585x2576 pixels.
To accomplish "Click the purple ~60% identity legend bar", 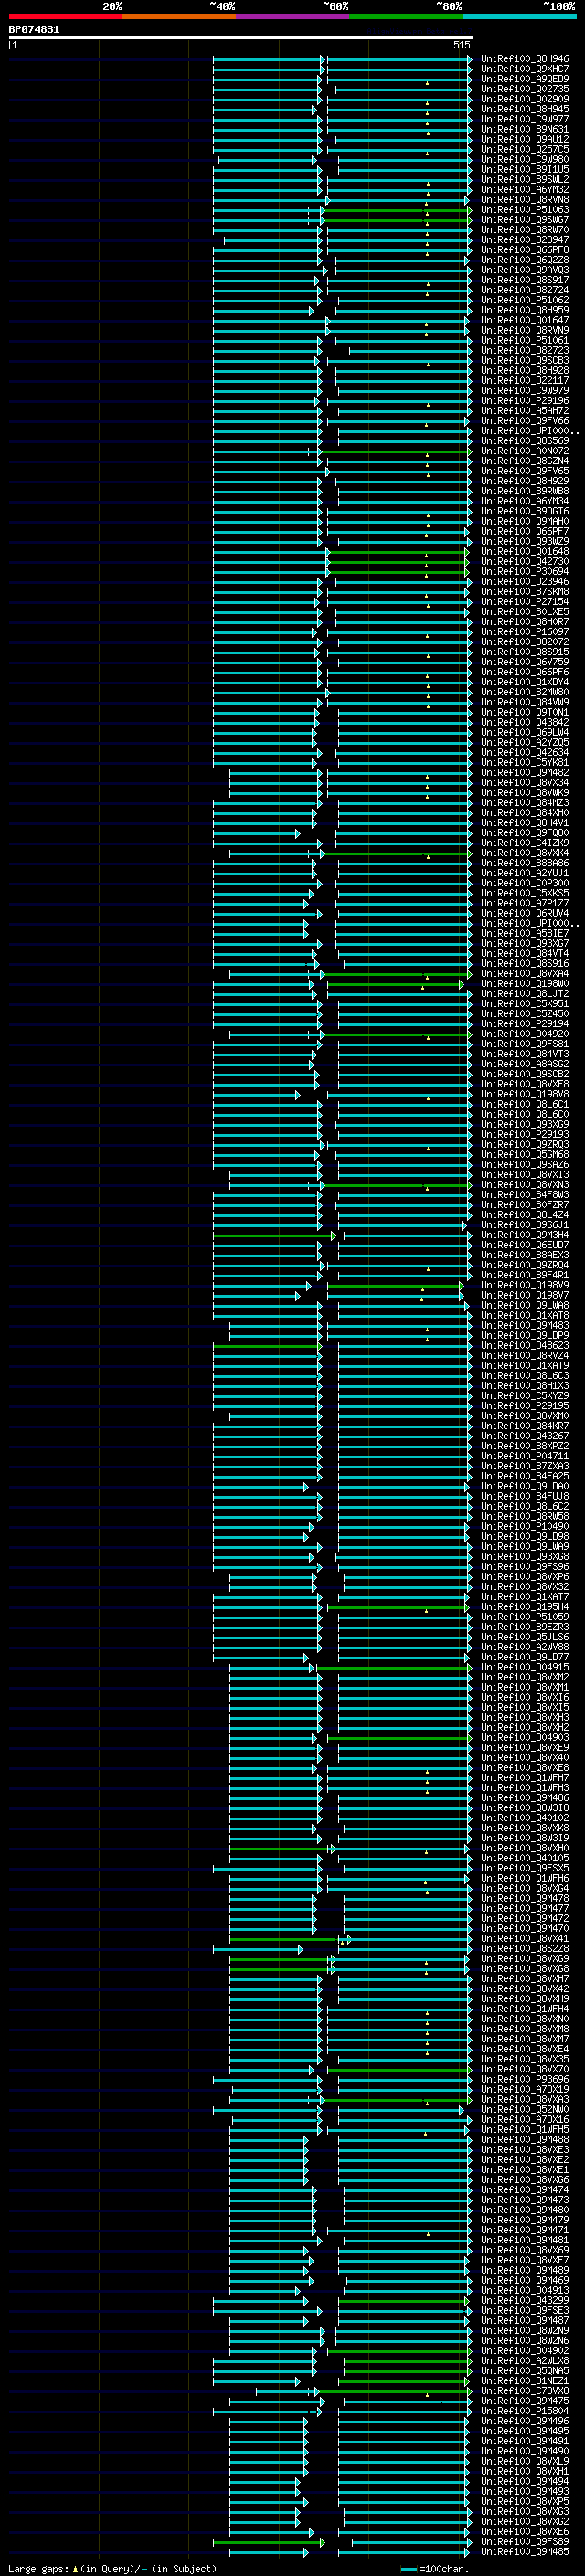I will 292,16.
